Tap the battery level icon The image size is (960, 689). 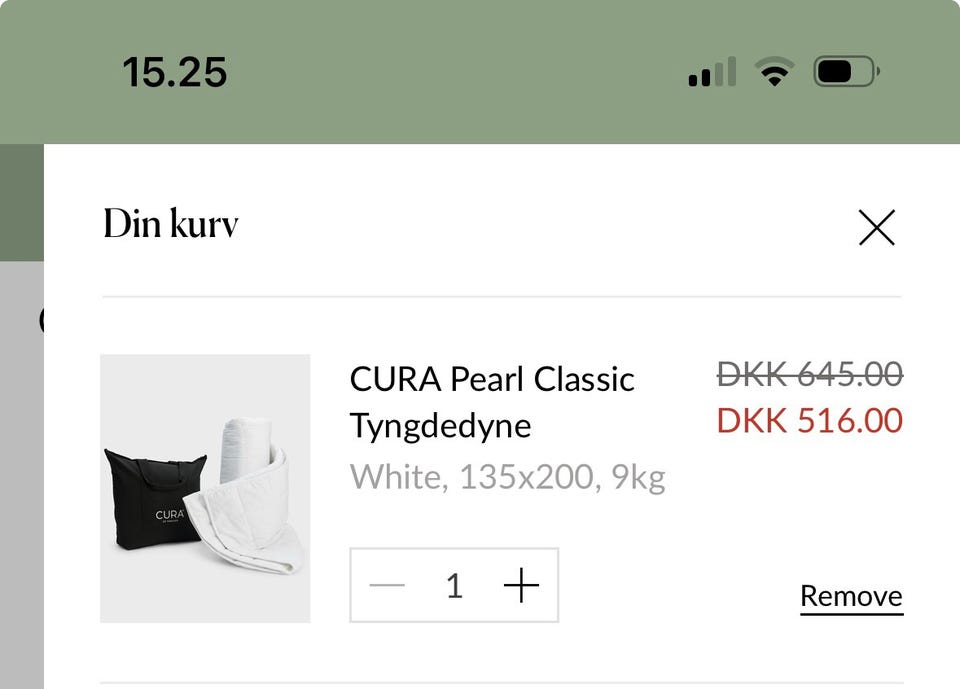tap(846, 72)
